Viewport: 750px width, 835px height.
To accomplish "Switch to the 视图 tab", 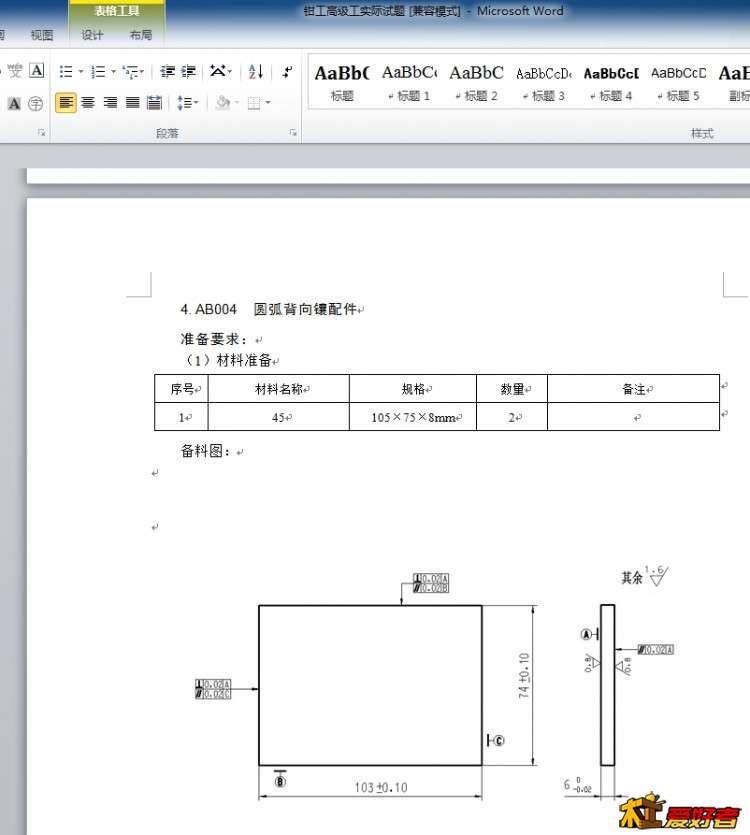I will click(x=42, y=35).
